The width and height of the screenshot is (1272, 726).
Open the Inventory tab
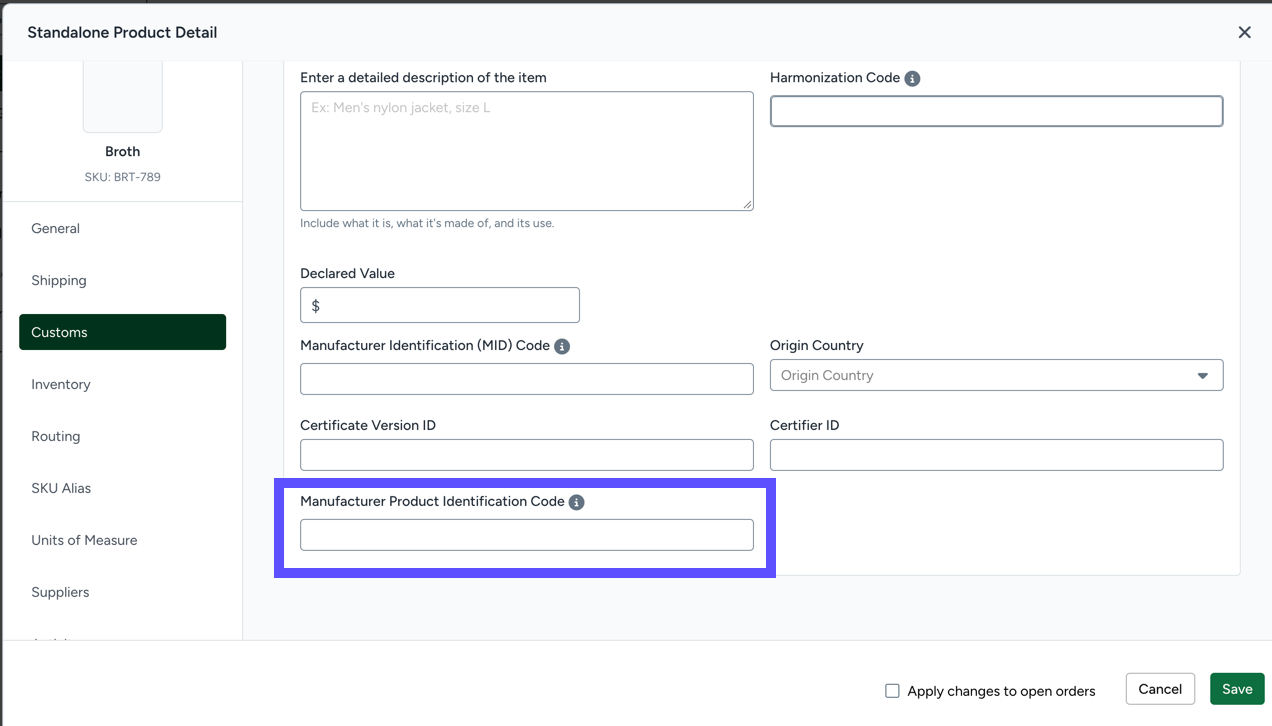[122, 384]
